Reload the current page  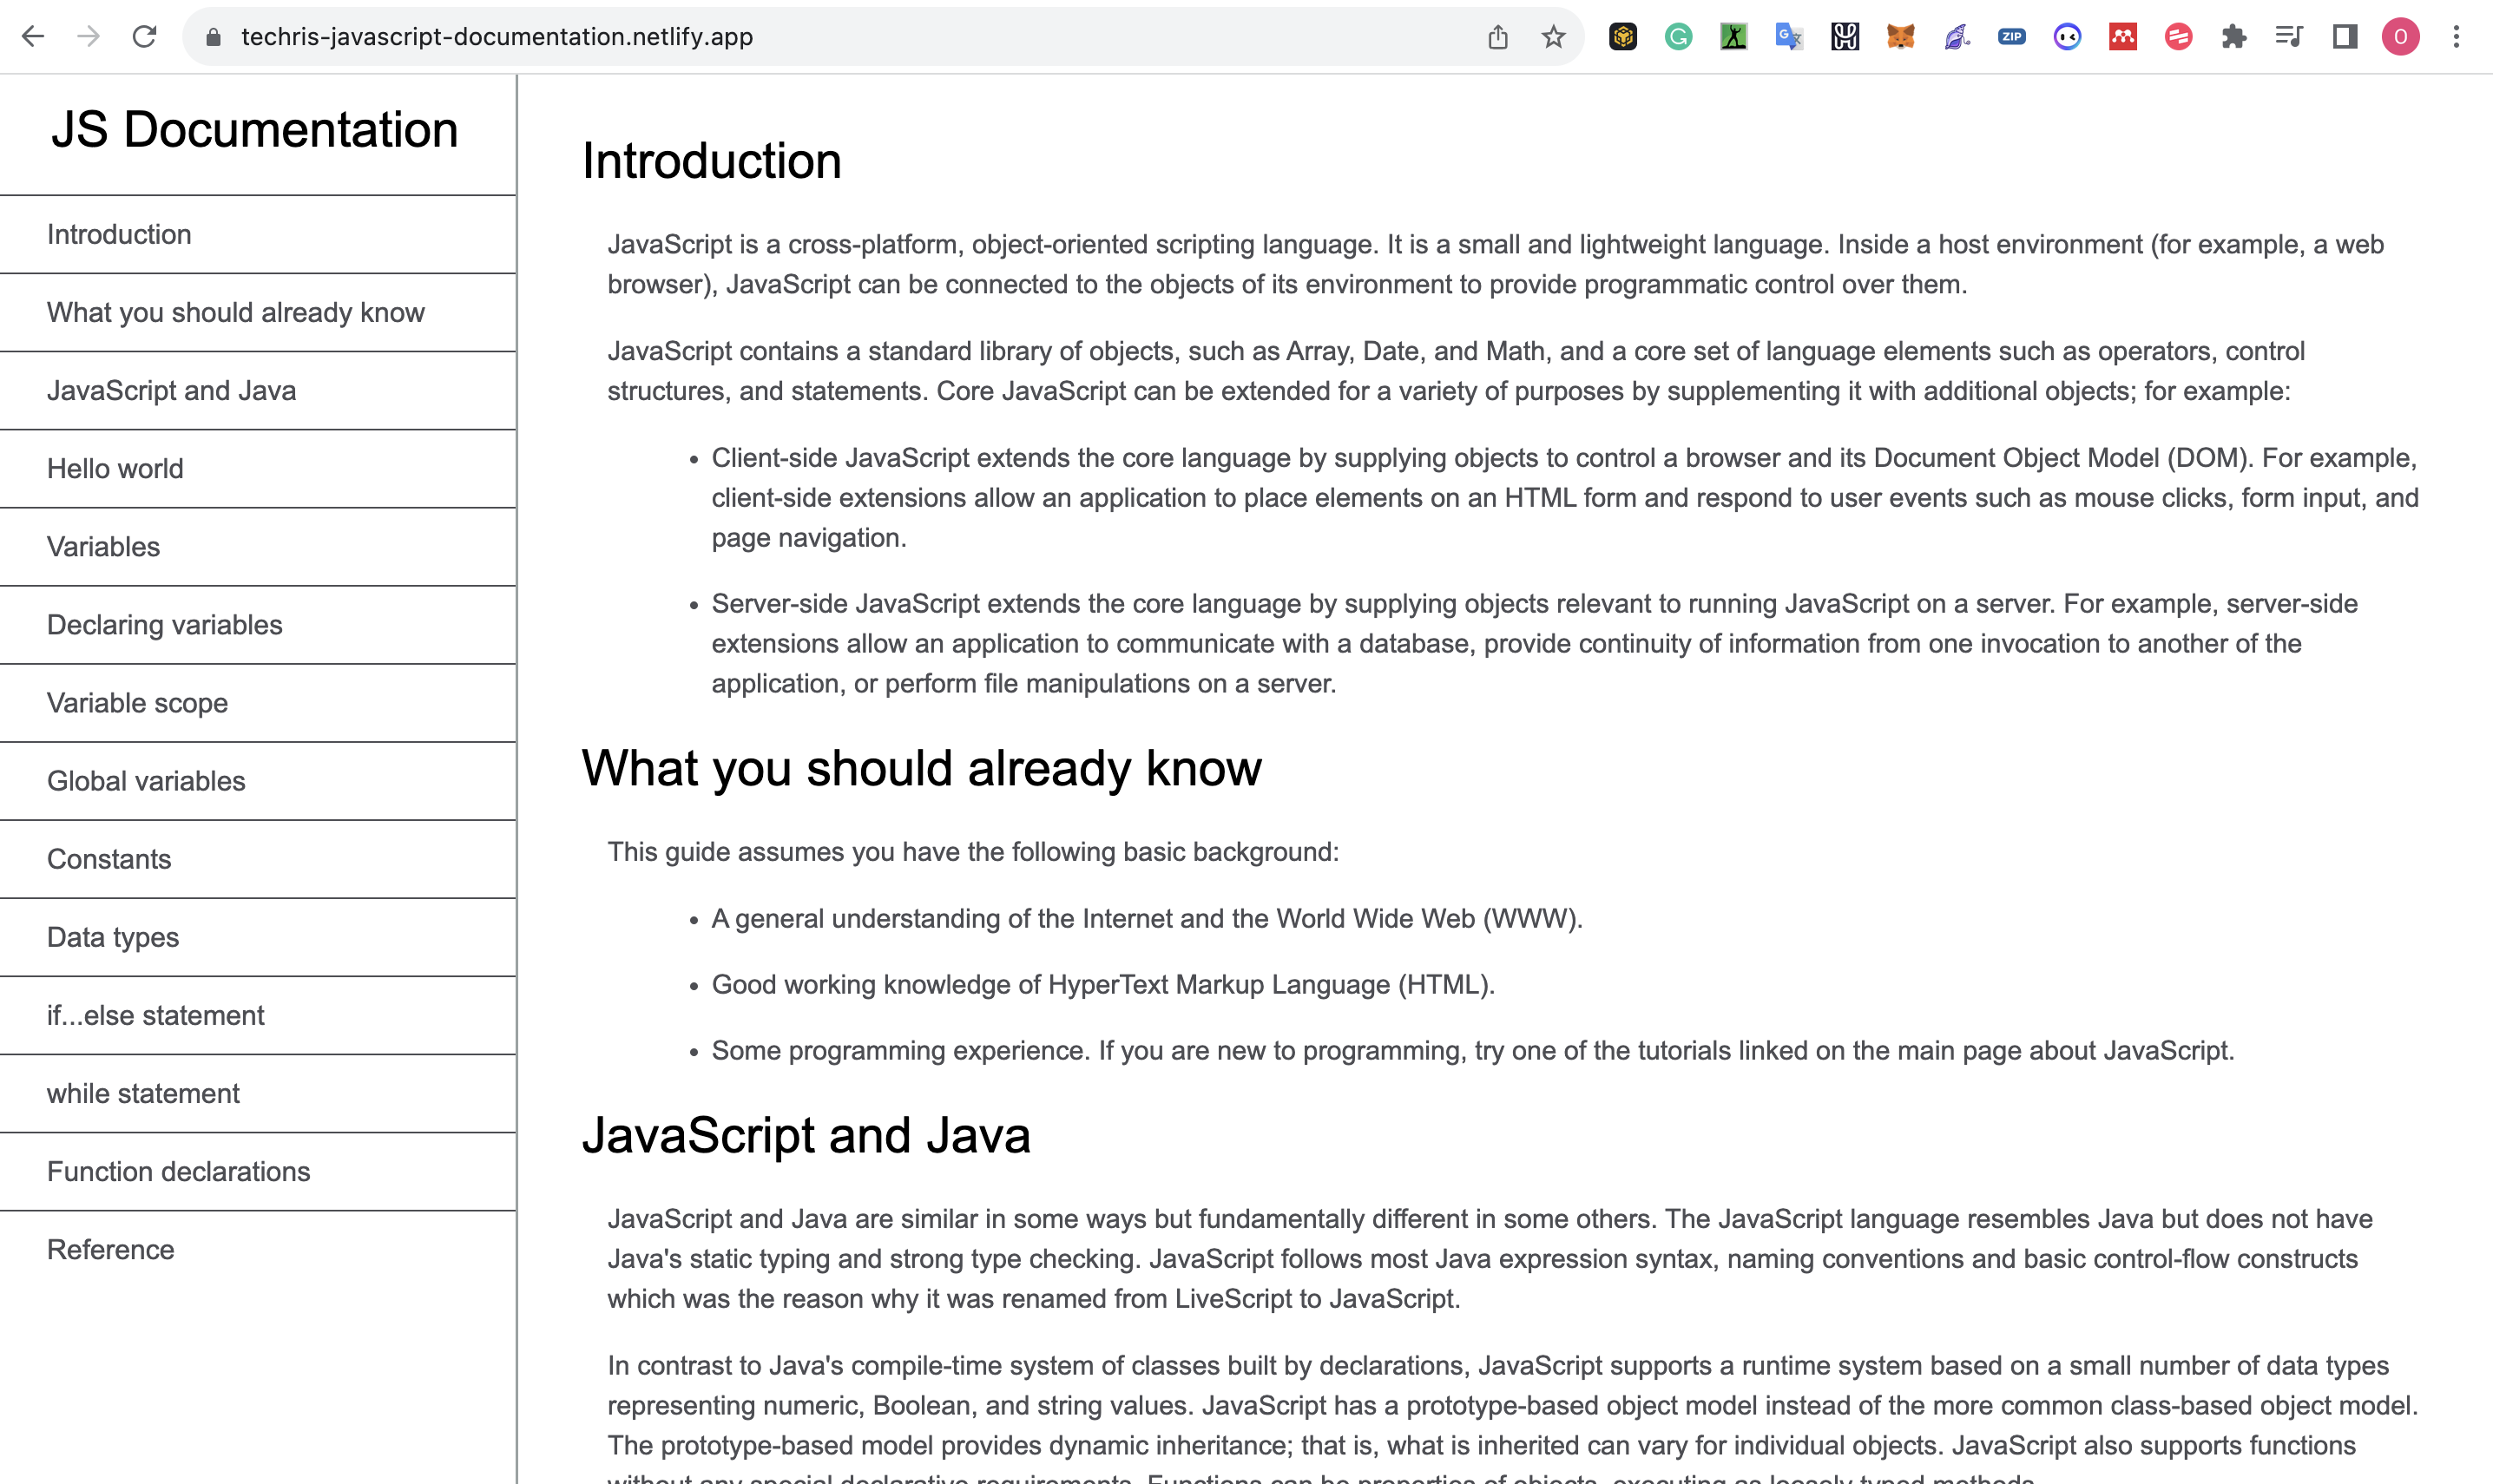coord(144,37)
